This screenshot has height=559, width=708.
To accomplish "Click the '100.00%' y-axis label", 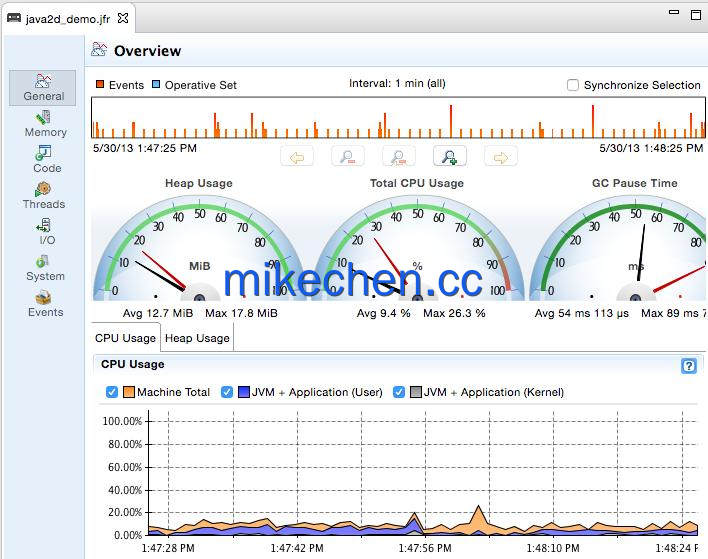I will click(122, 421).
